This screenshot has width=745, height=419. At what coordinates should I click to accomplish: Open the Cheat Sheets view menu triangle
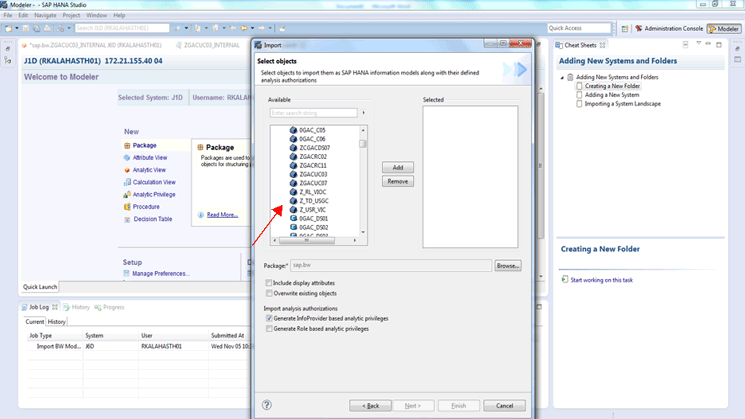698,44
